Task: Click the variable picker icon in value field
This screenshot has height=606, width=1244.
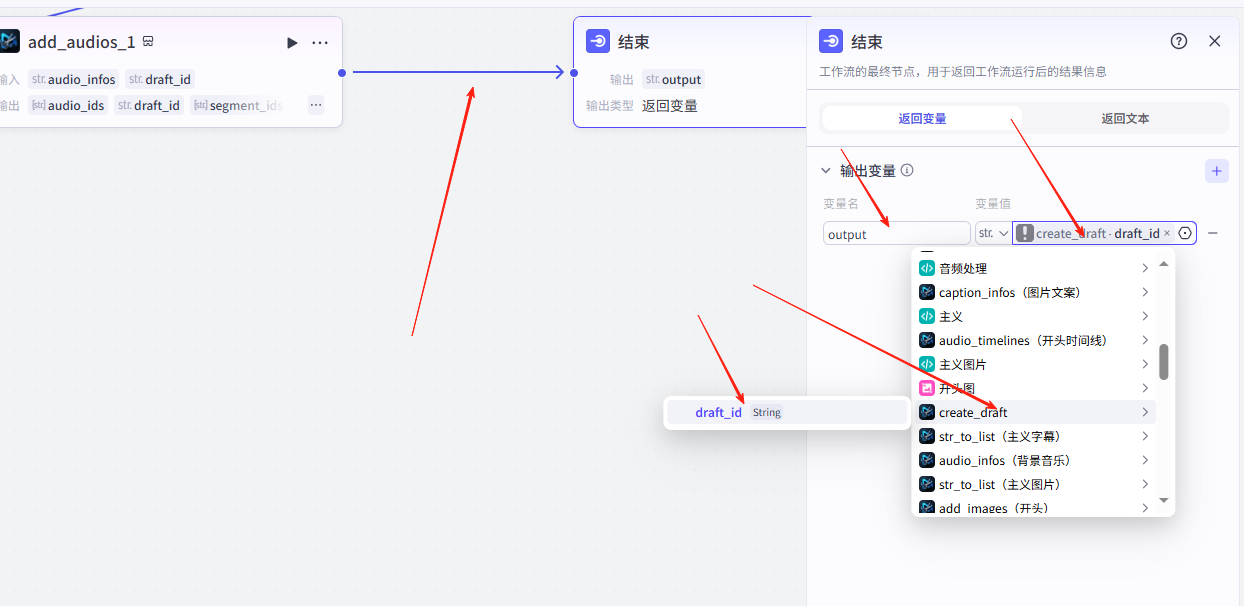Action: tap(1185, 233)
